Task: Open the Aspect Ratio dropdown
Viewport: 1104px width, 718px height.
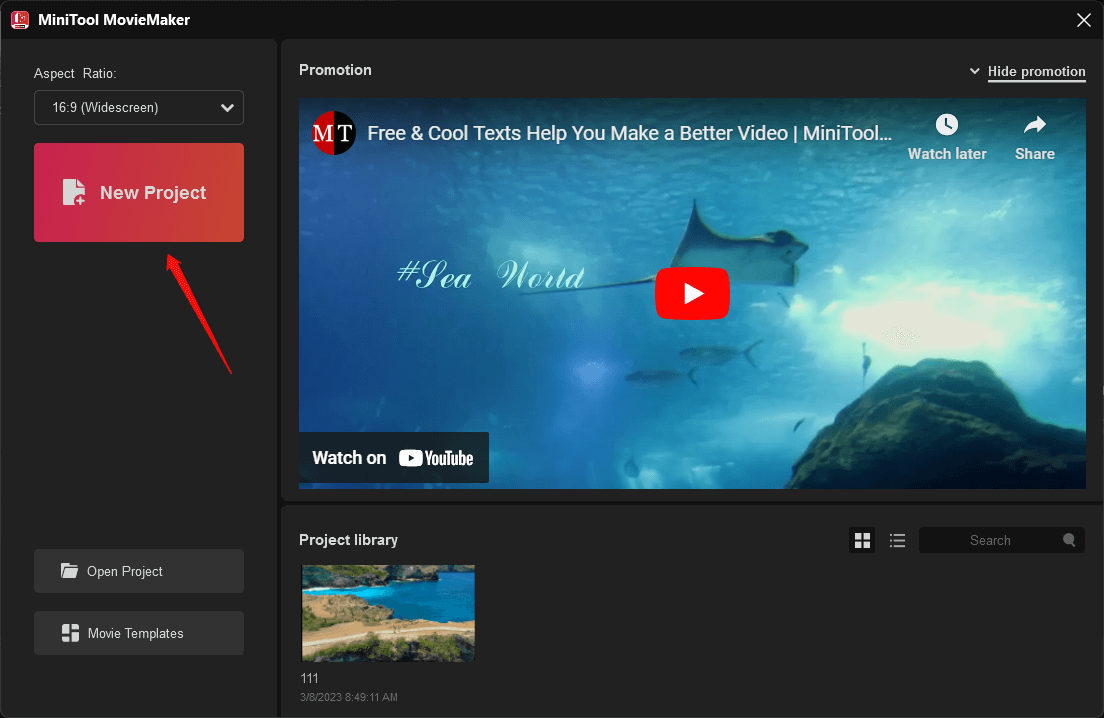Action: [139, 108]
